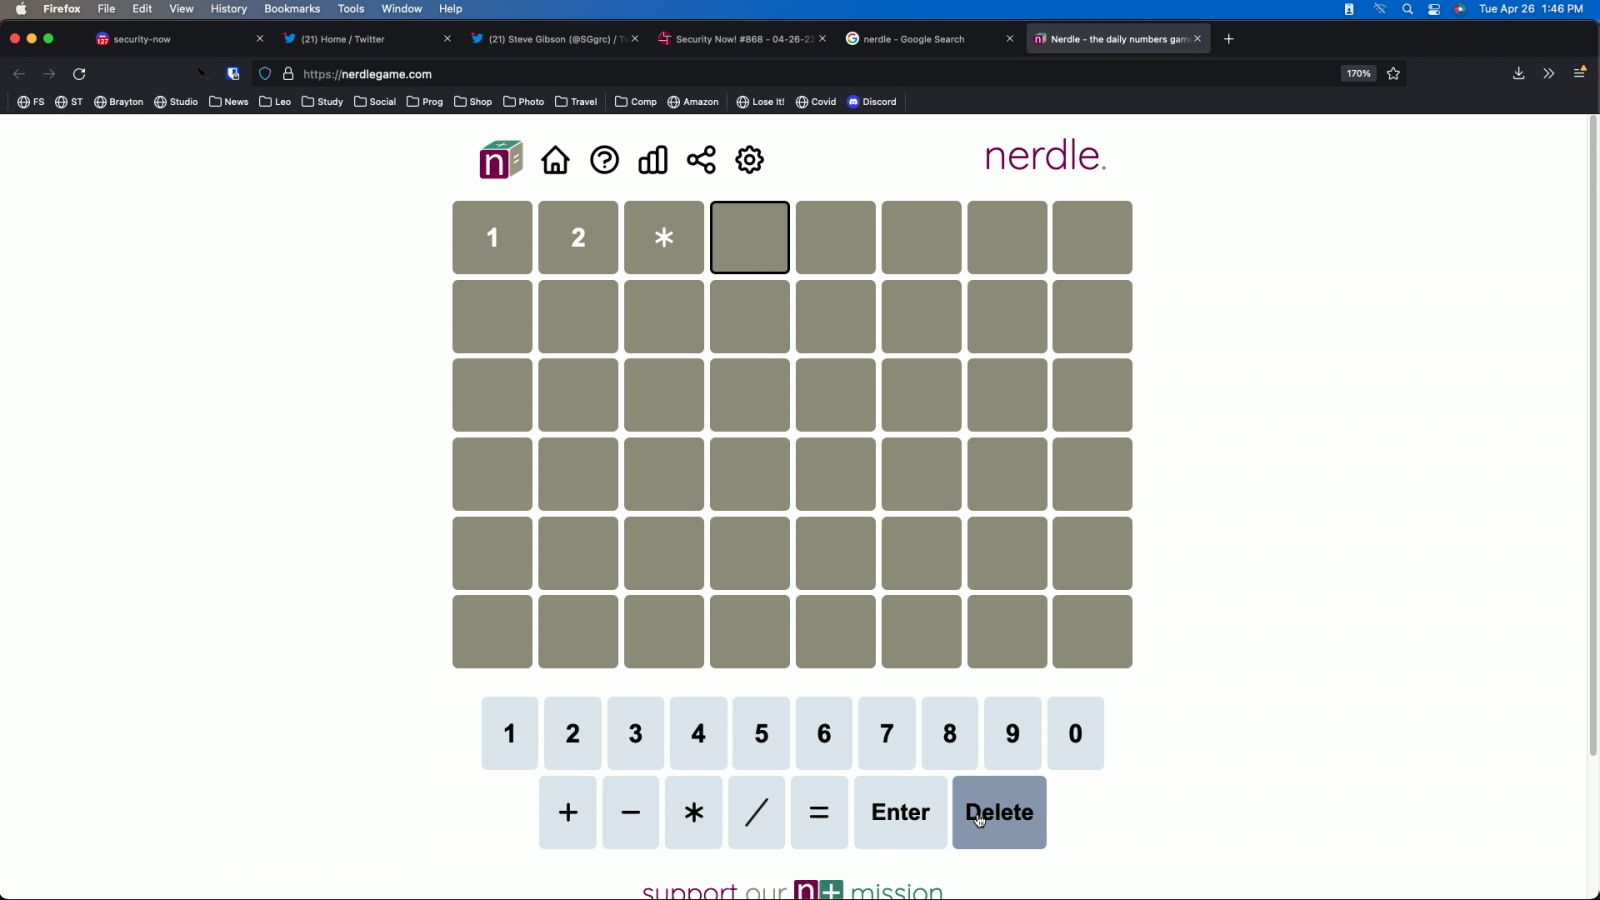Open the News bookmarks folder
This screenshot has width=1600, height=900.
[x=229, y=102]
